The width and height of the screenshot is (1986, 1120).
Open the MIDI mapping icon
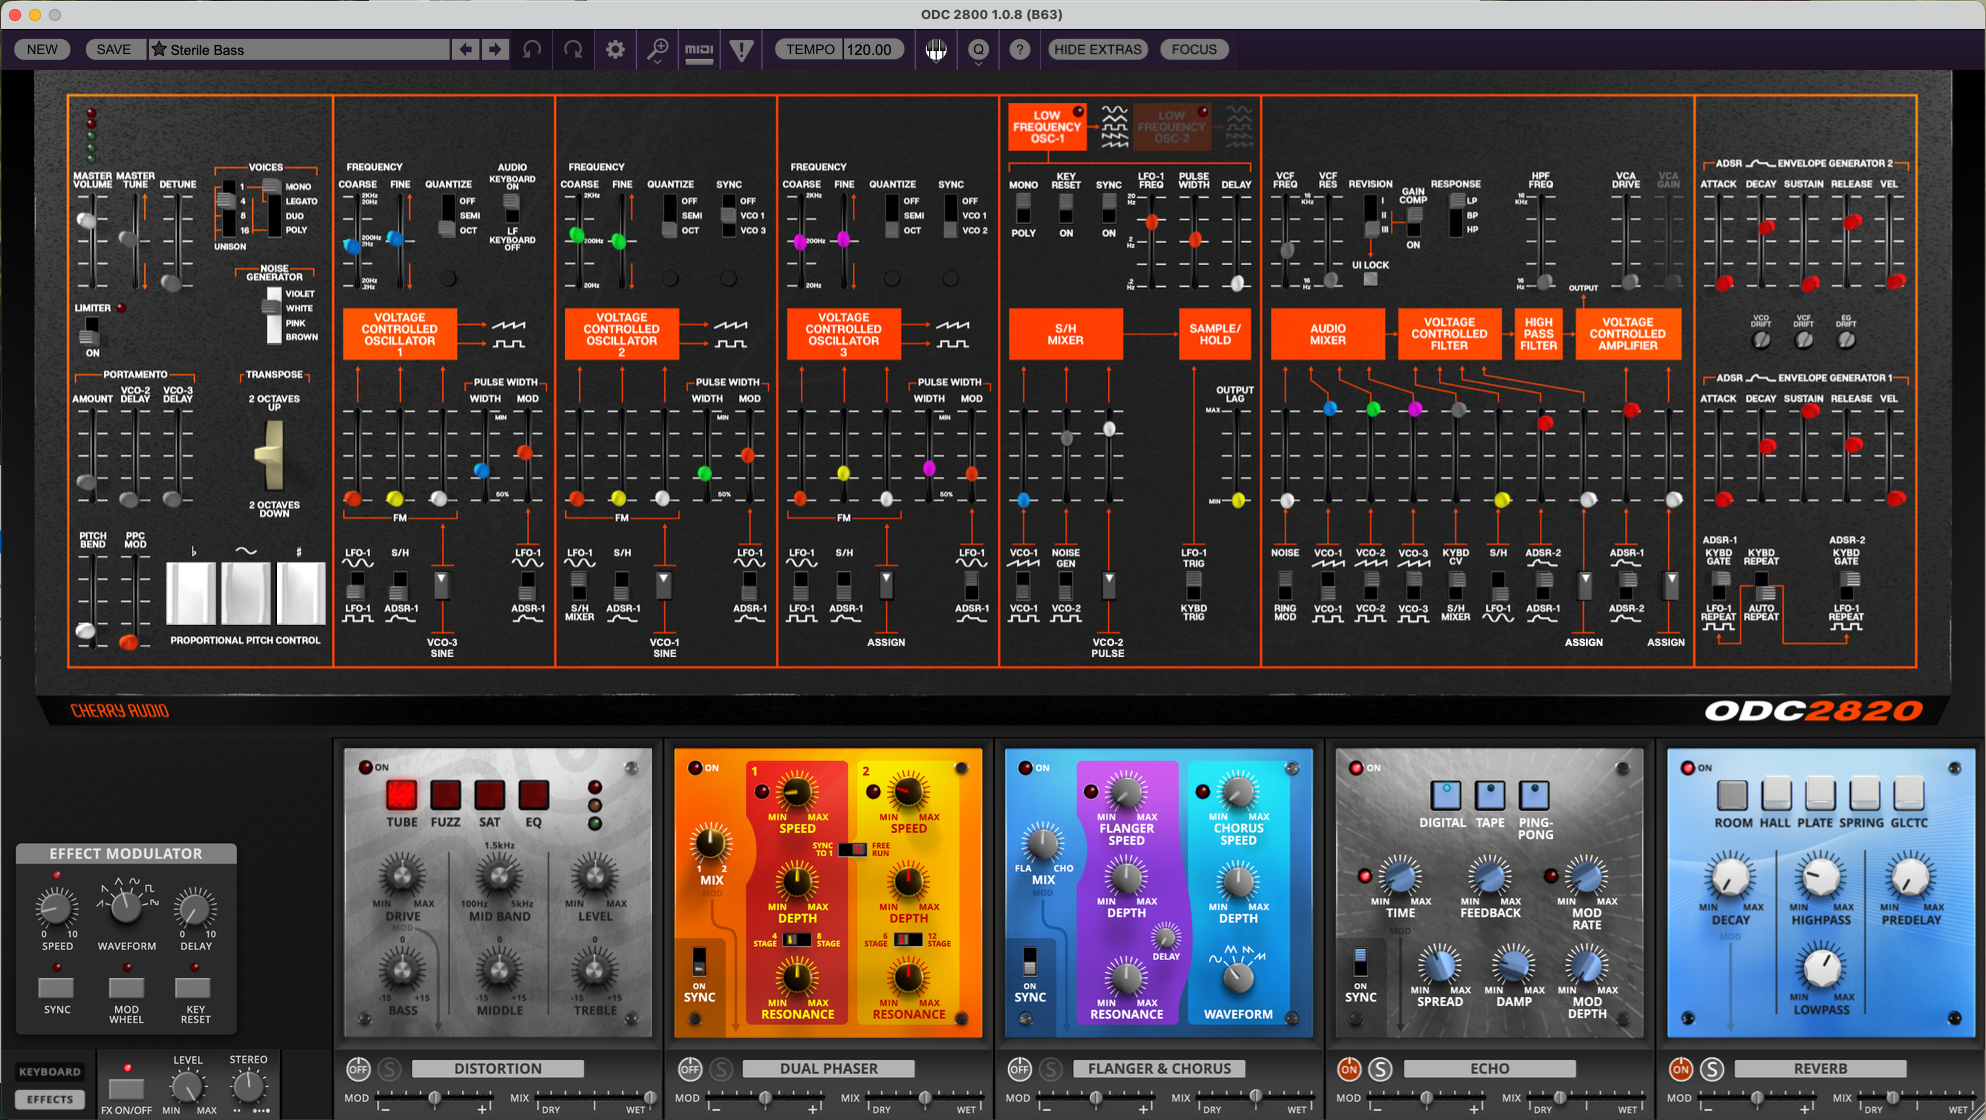pos(699,49)
